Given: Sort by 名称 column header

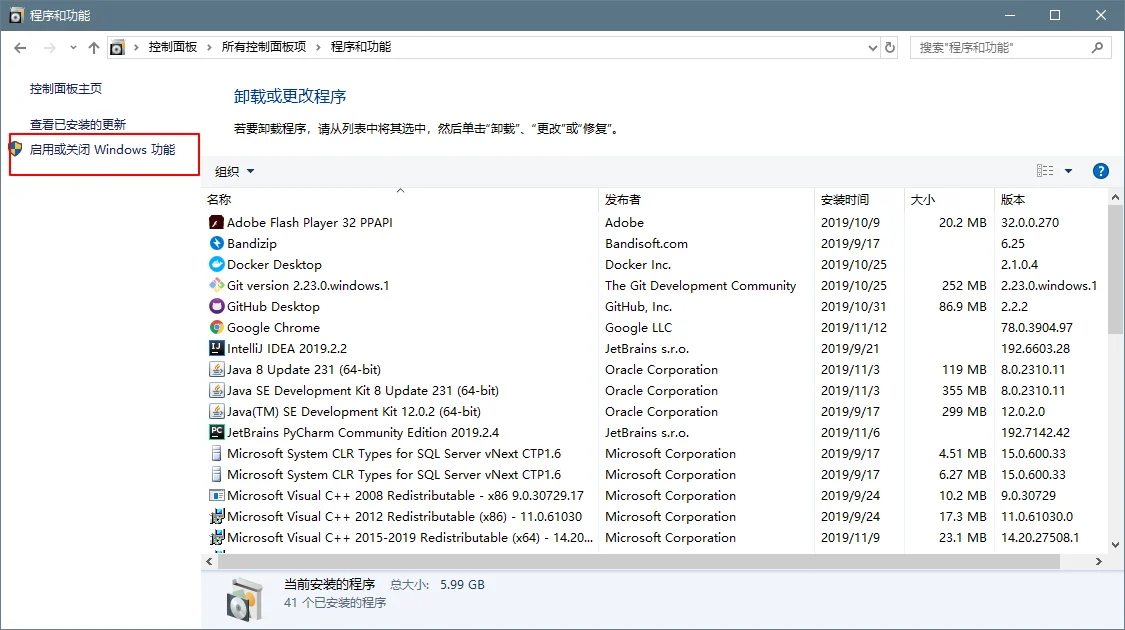Looking at the screenshot, I should point(400,199).
